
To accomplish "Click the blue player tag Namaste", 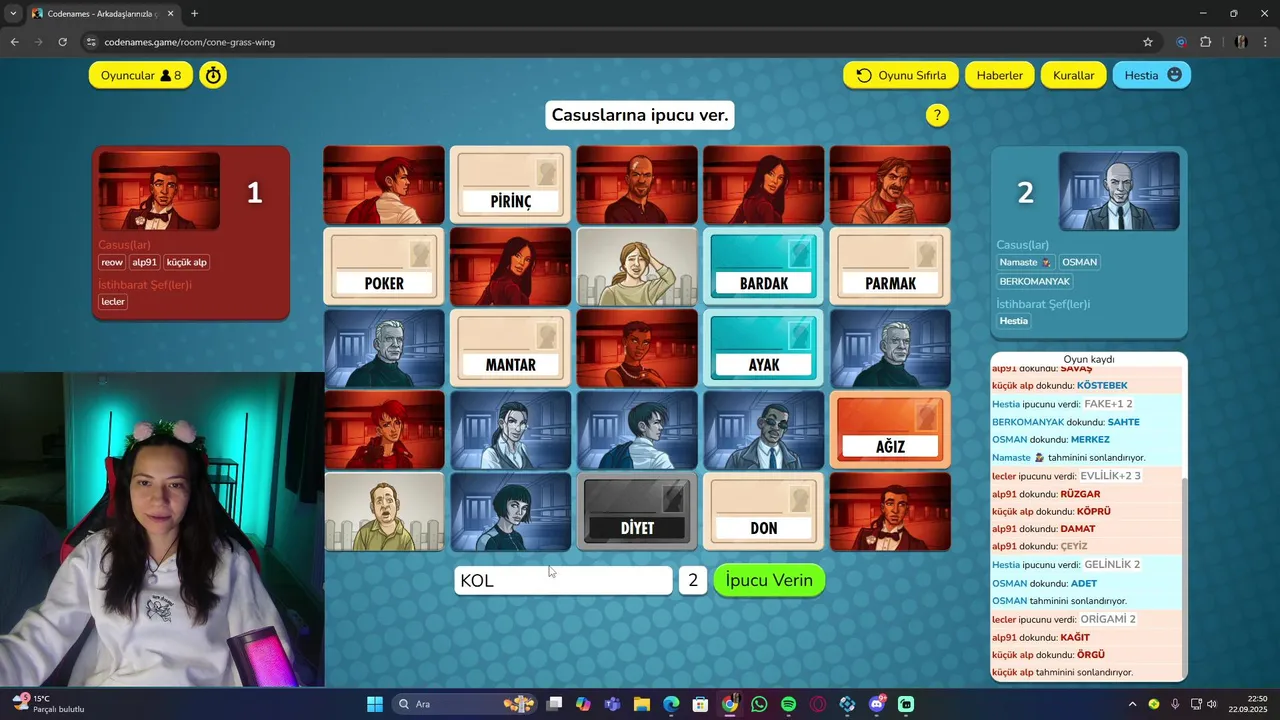I will click(1026, 262).
